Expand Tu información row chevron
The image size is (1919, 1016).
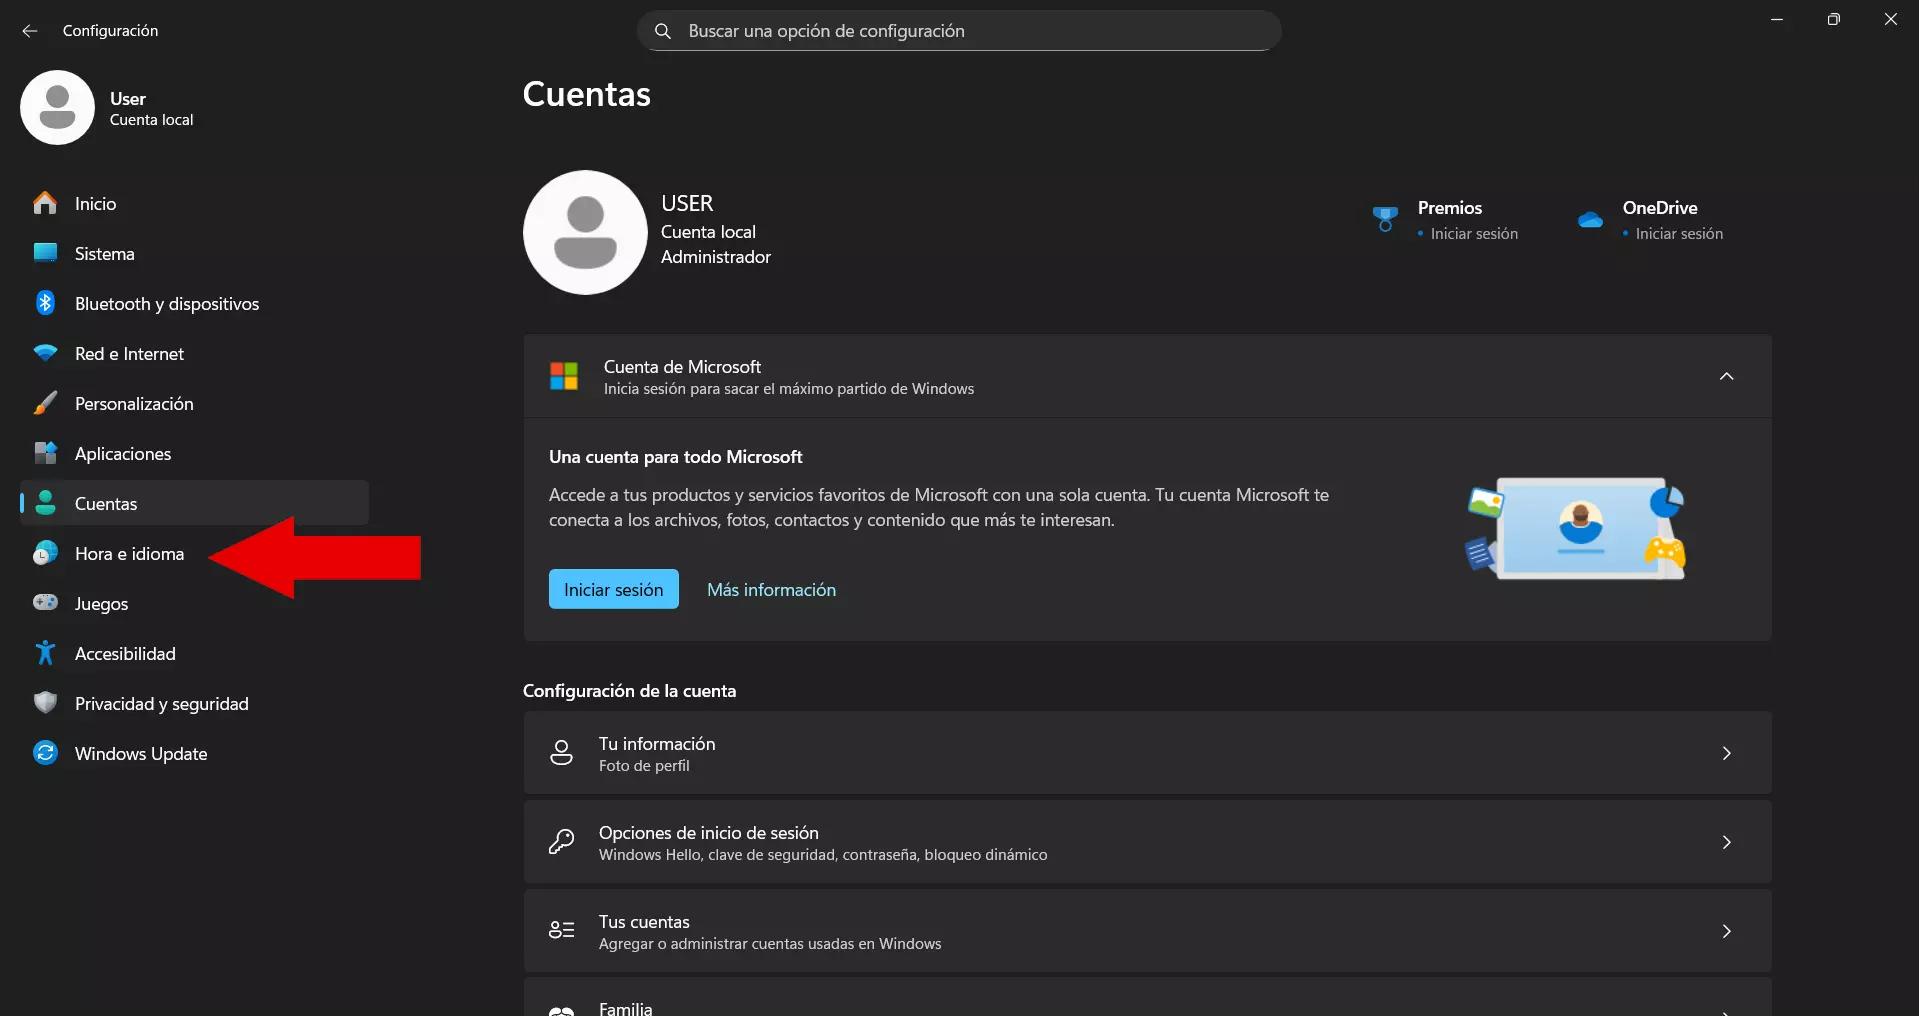[x=1726, y=753]
